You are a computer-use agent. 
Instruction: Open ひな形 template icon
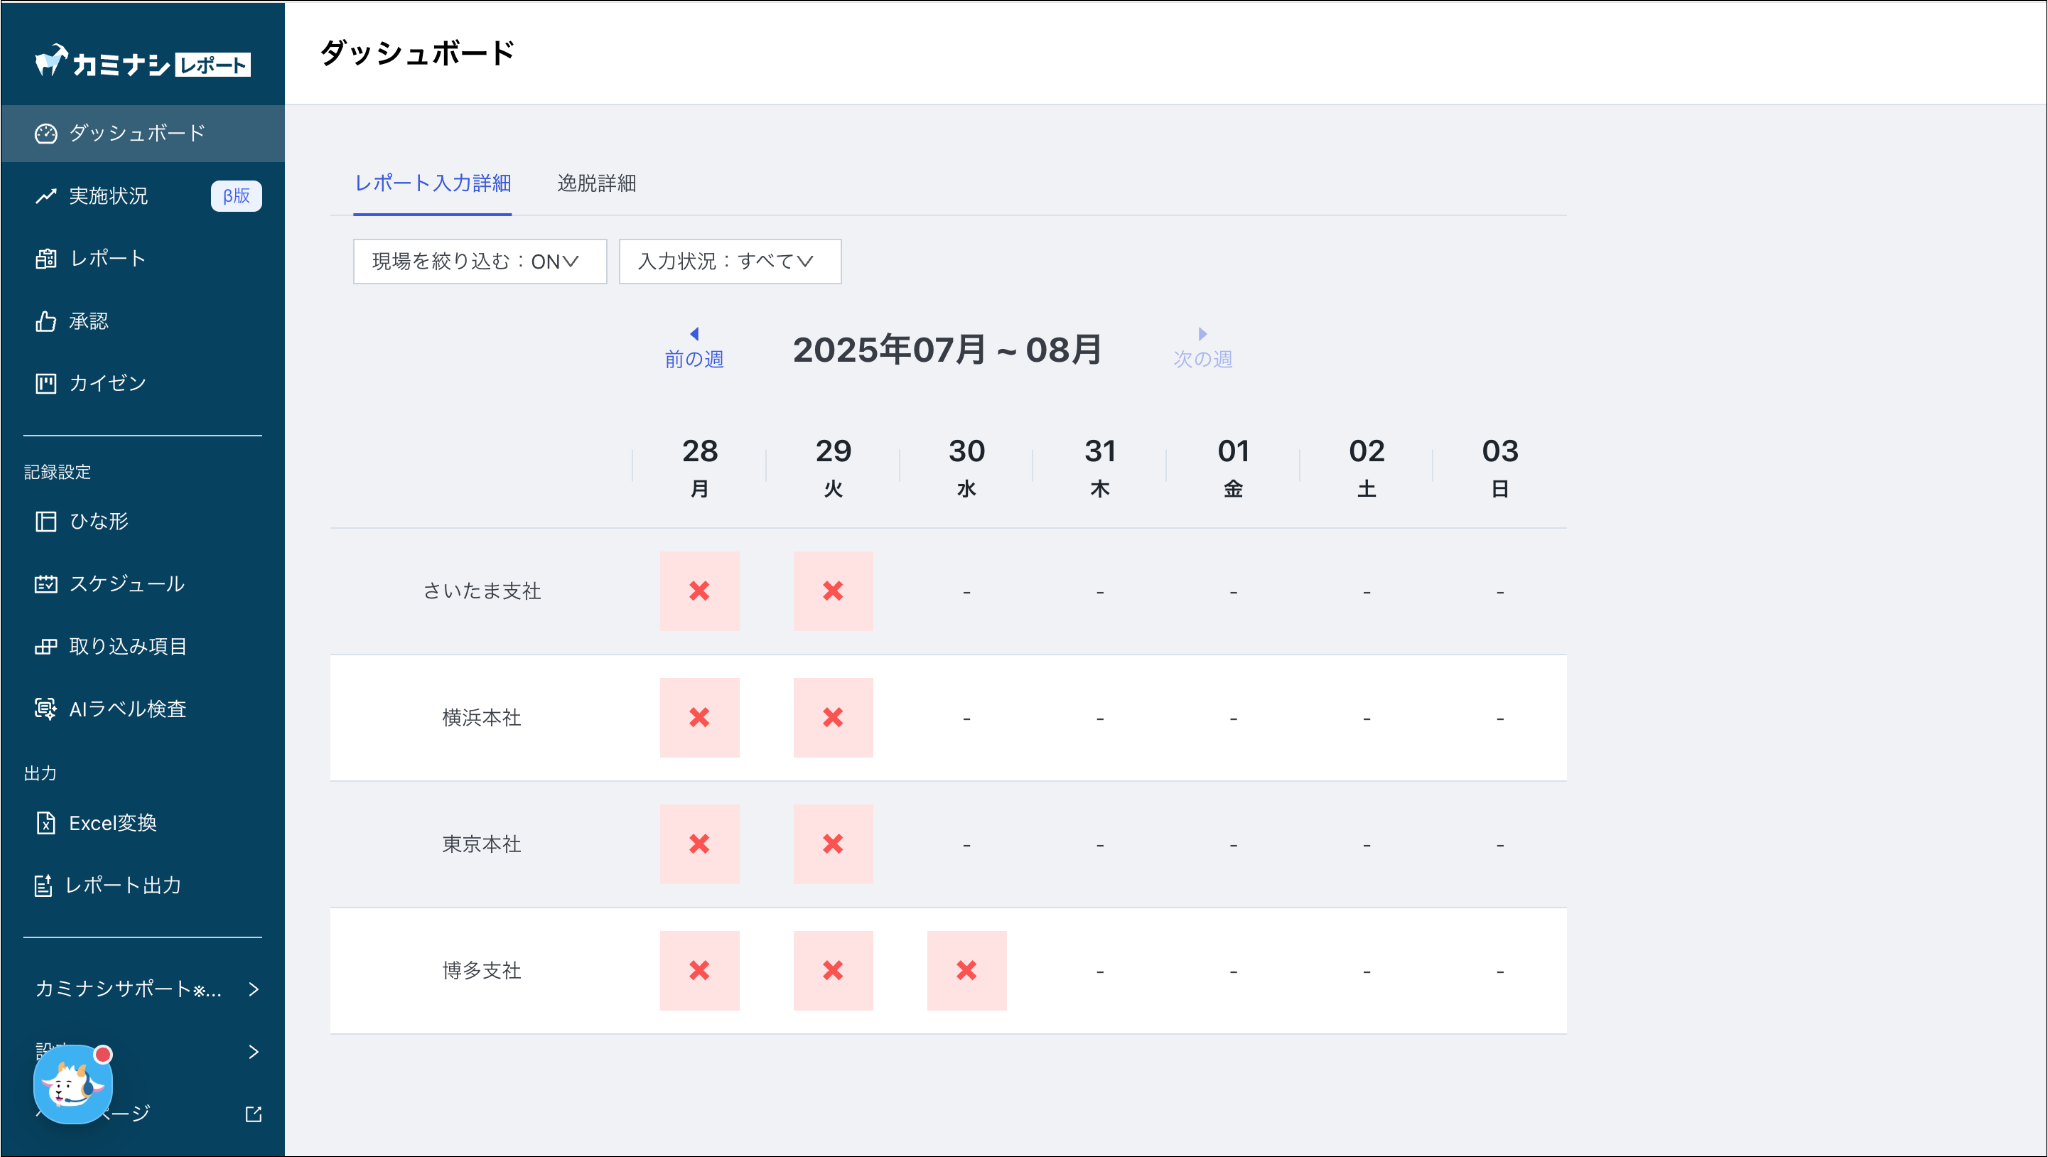click(46, 521)
